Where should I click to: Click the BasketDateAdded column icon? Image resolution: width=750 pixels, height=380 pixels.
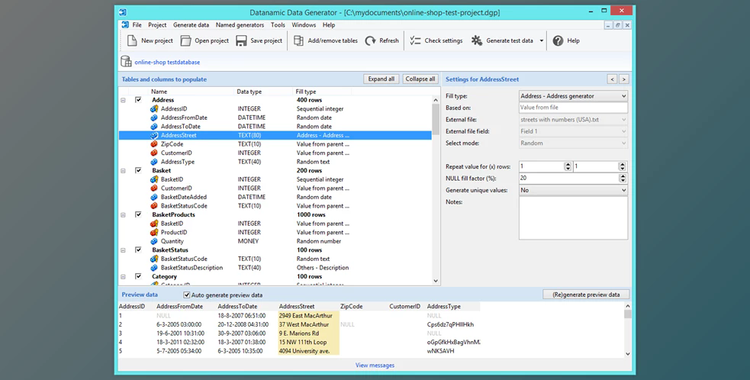(x=154, y=197)
